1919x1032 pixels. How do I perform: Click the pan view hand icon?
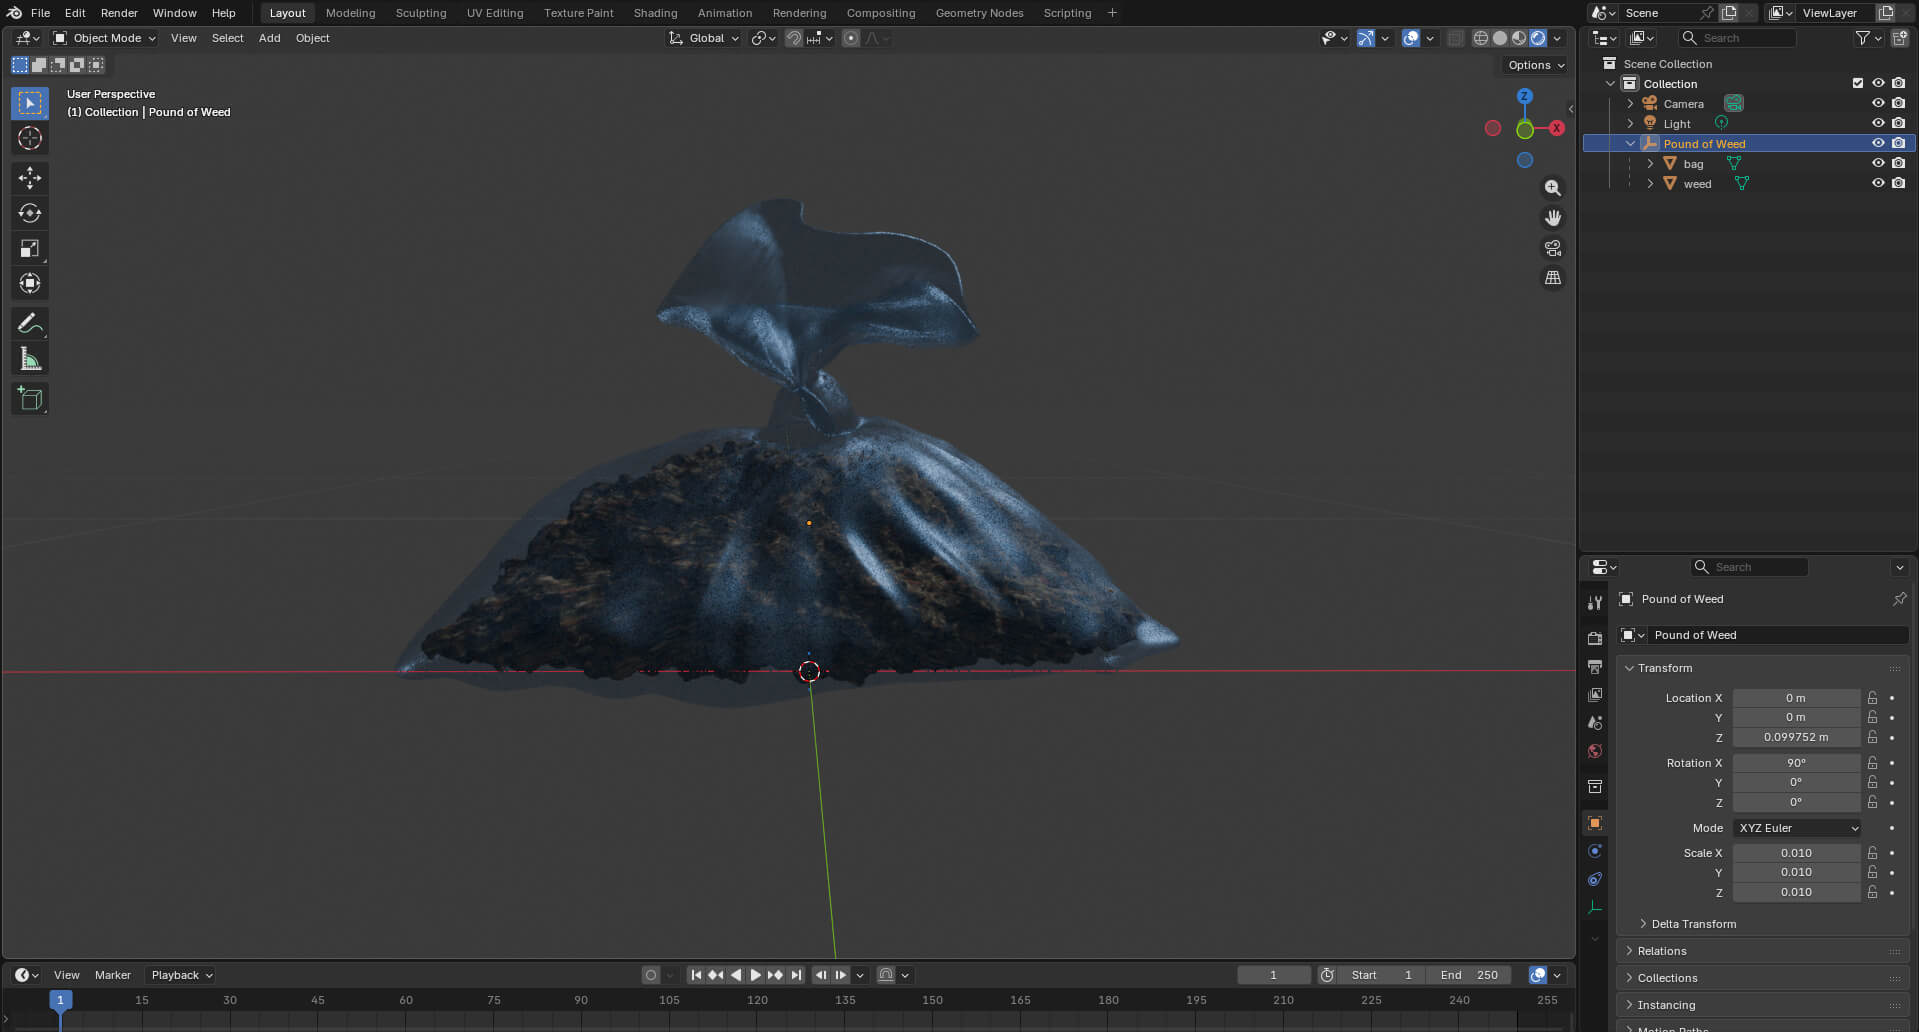(x=1552, y=218)
